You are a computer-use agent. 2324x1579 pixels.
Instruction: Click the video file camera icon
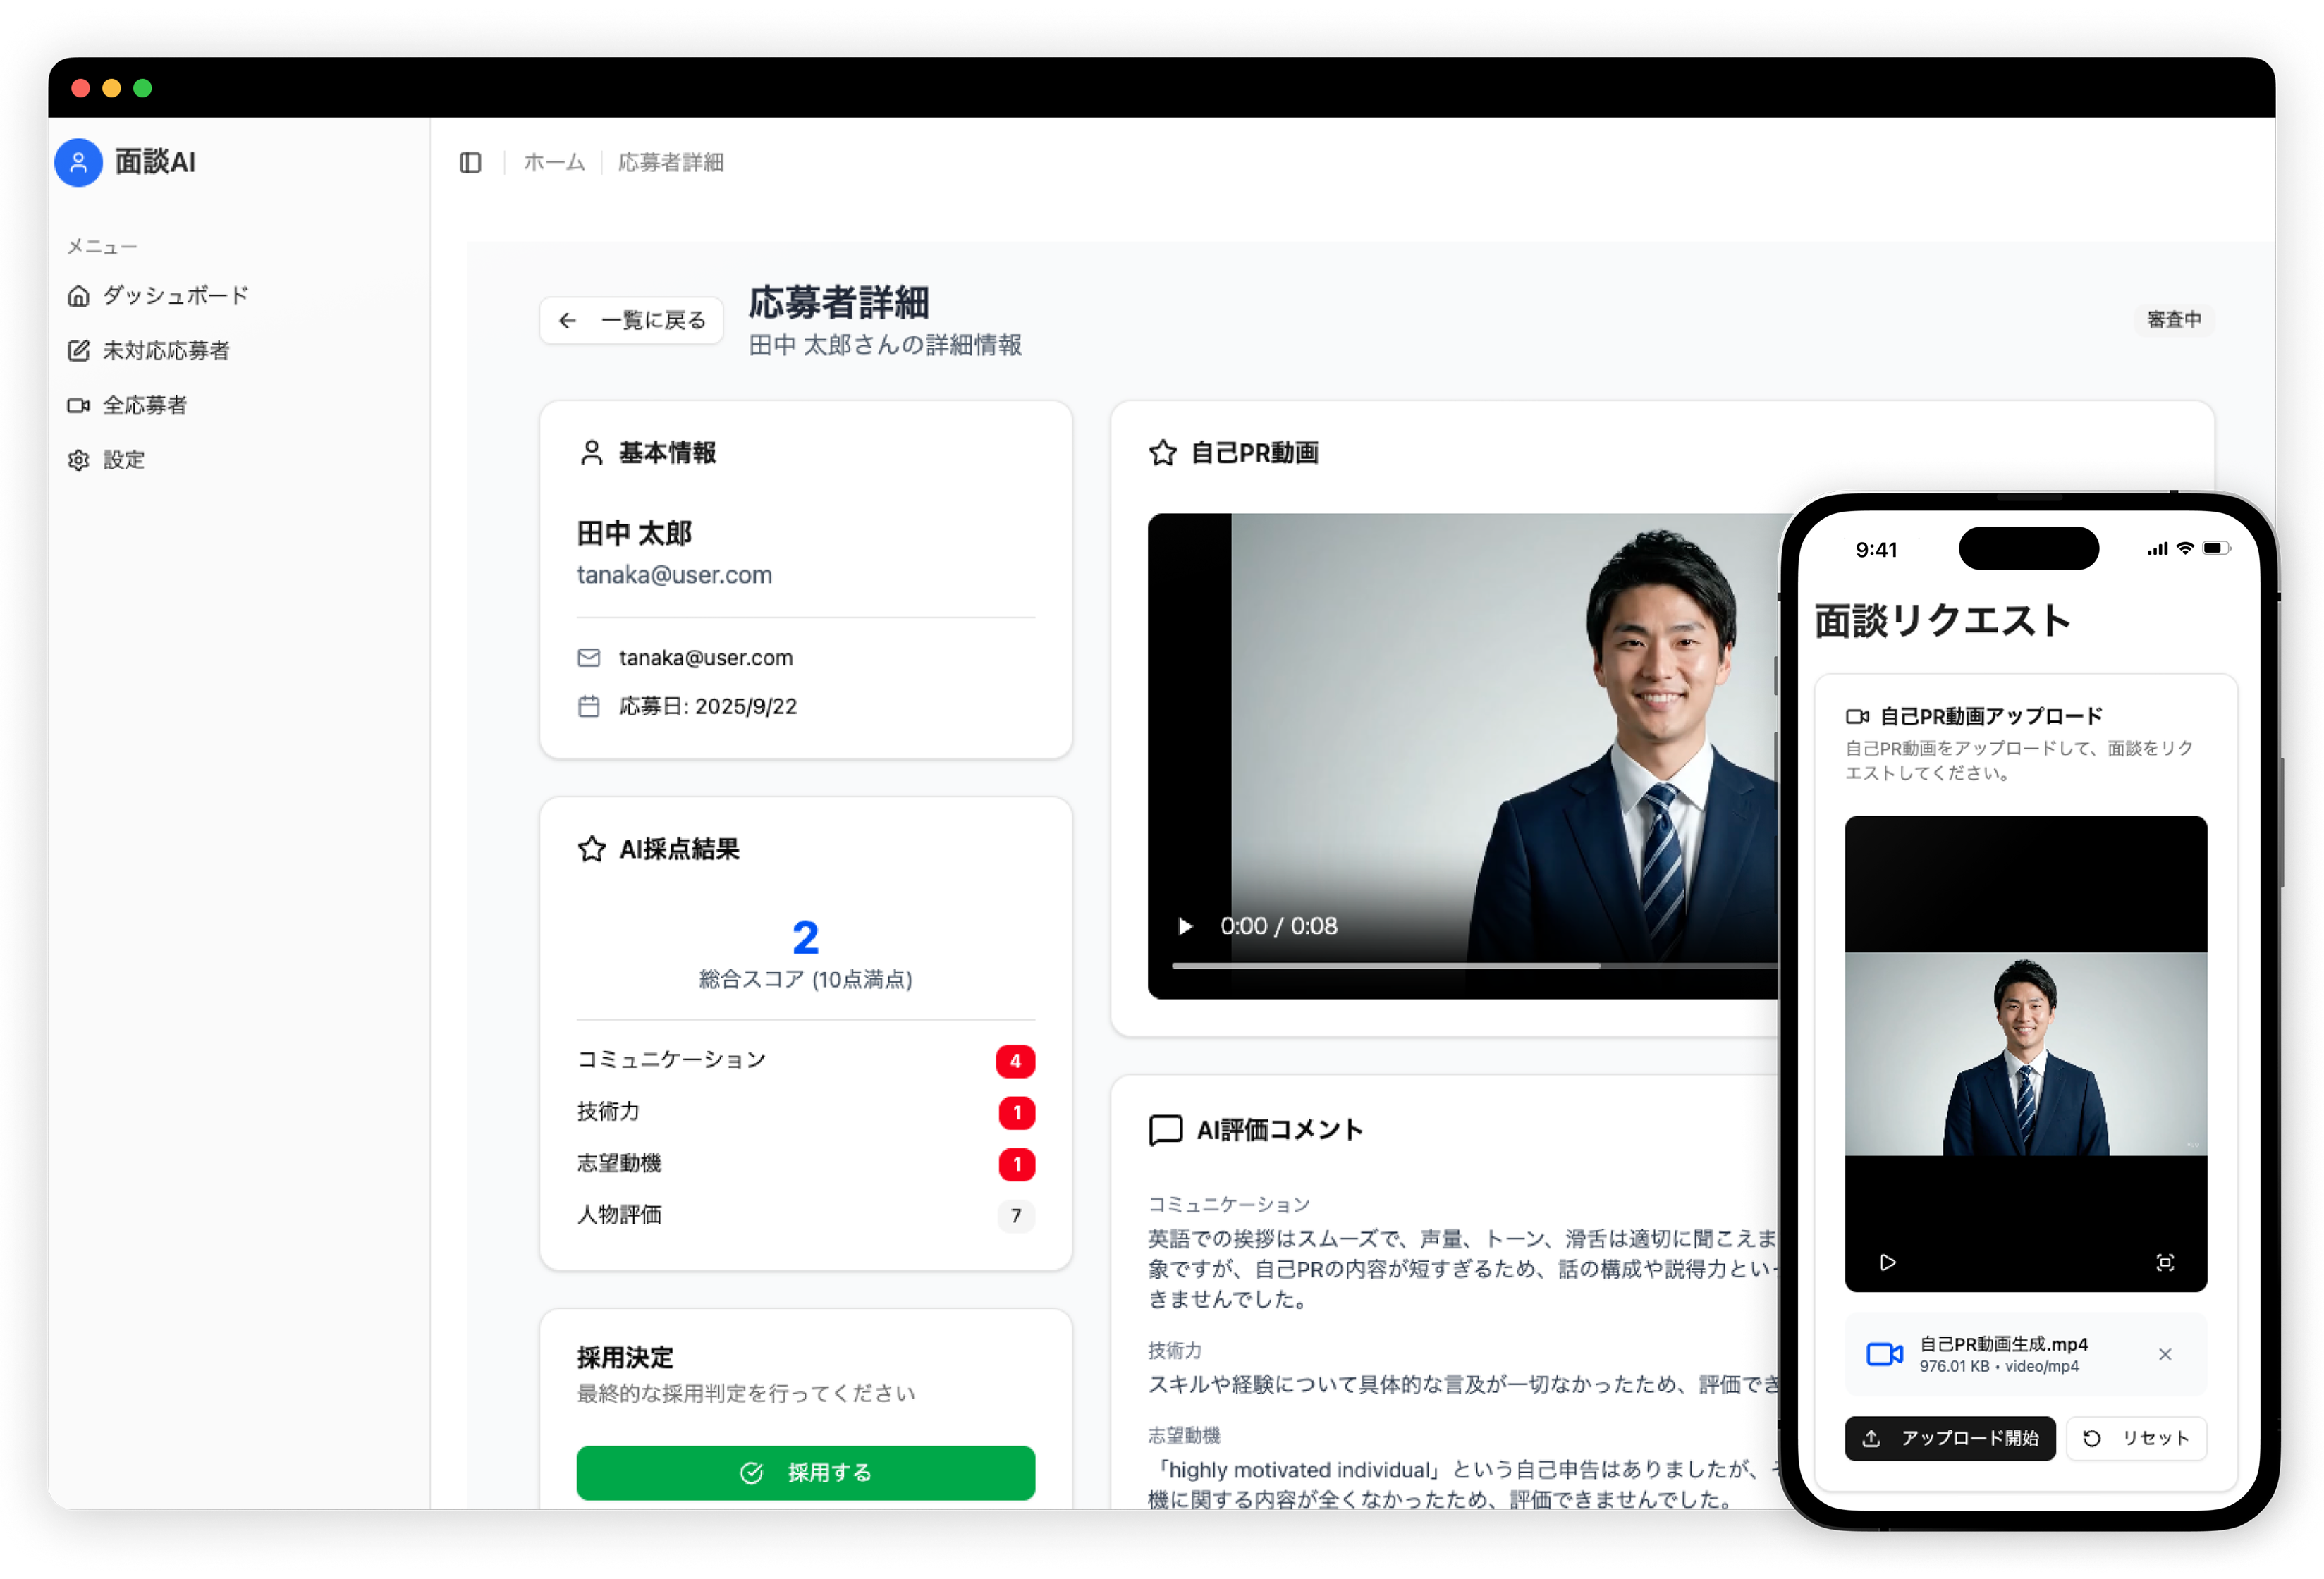pyautogui.click(x=1885, y=1354)
